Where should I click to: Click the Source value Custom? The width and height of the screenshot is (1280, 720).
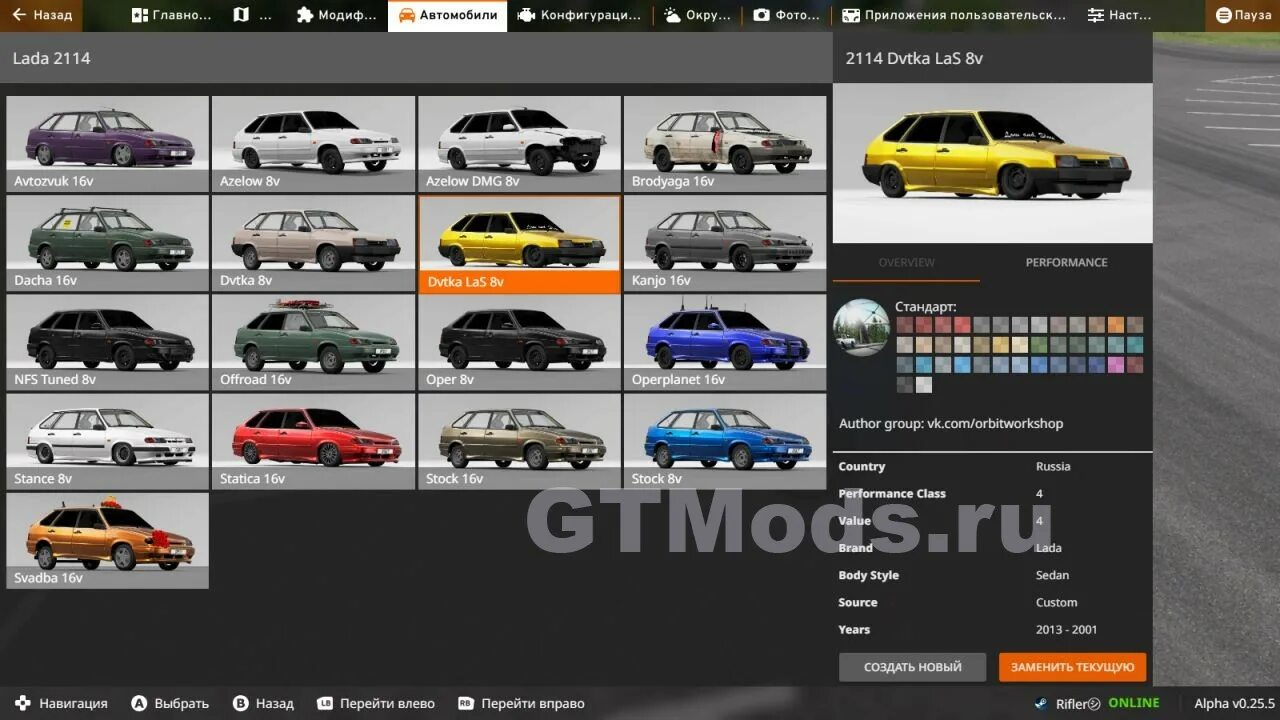1056,602
